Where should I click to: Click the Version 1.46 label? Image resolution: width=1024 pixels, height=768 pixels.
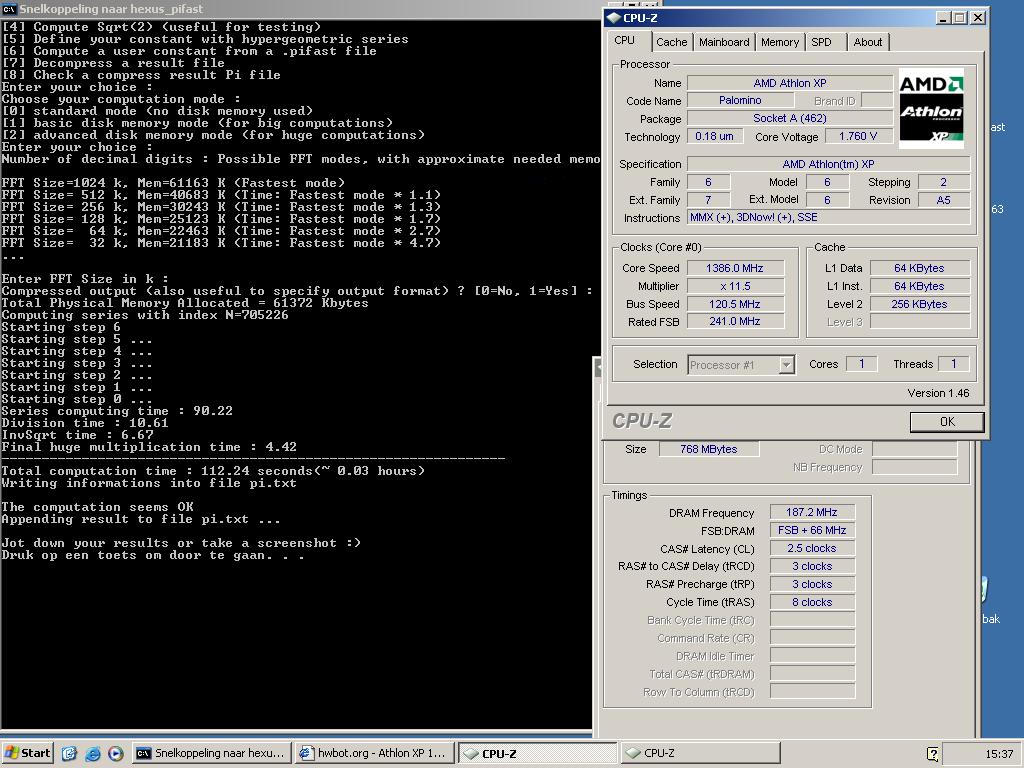point(938,392)
